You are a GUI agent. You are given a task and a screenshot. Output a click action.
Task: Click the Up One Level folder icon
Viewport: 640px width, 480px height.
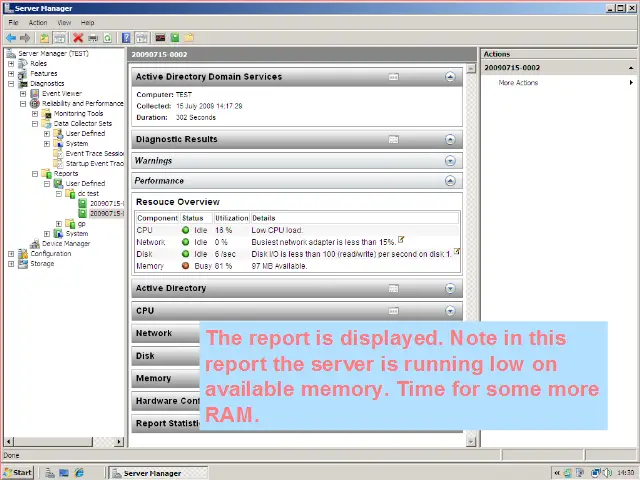[44, 38]
